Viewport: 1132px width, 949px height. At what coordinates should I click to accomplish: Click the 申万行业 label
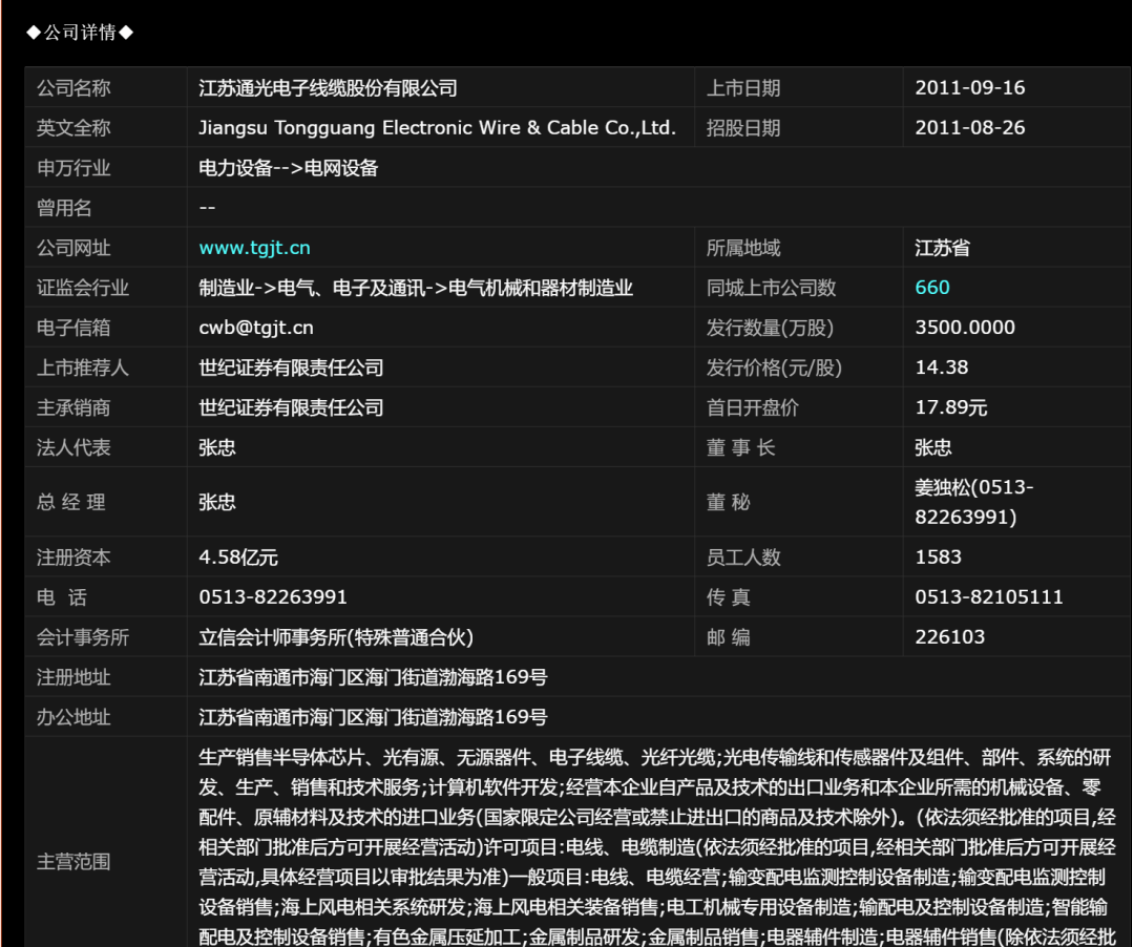click(x=74, y=168)
